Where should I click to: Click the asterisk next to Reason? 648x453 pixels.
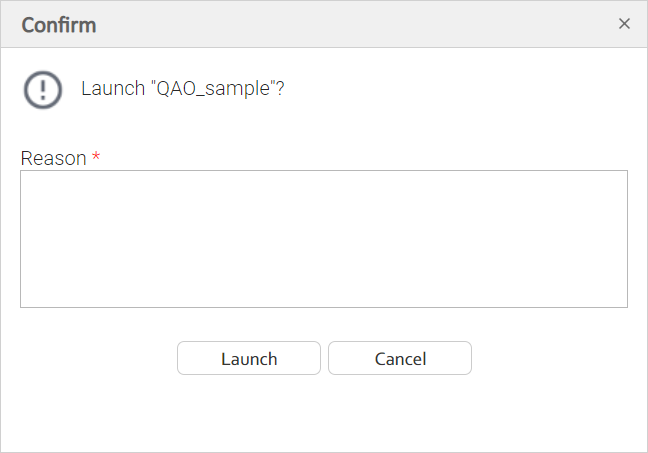96,158
